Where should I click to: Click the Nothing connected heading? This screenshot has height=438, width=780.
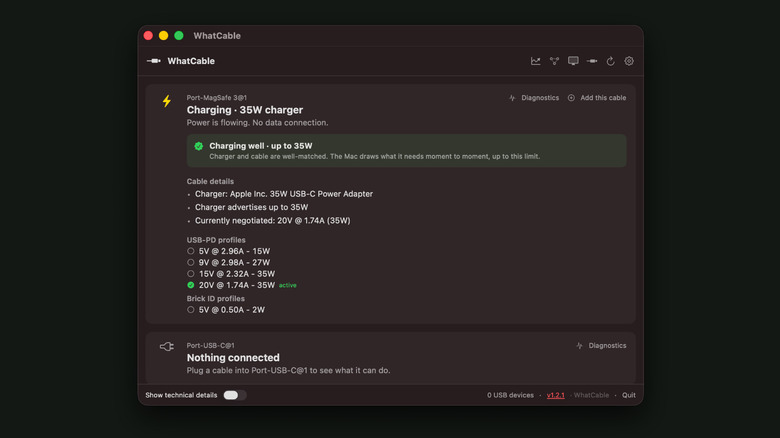[233, 358]
